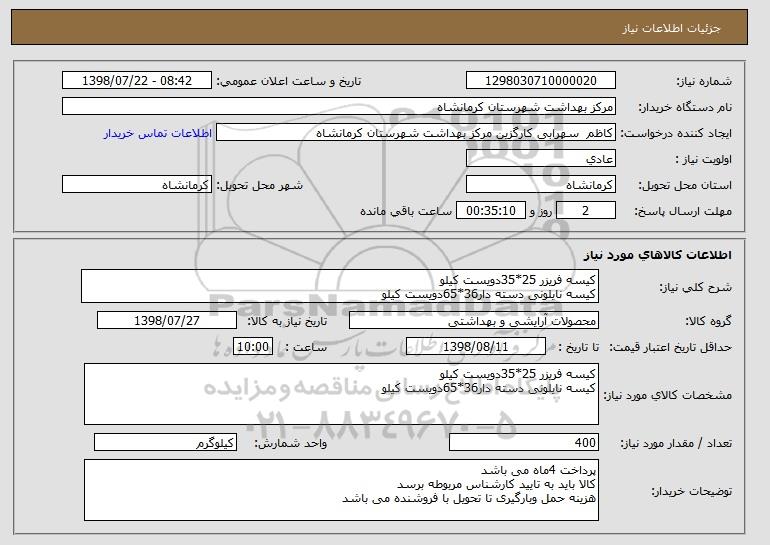Select the label تا تاریخ :
770x545 pixels.
[x=579, y=347]
